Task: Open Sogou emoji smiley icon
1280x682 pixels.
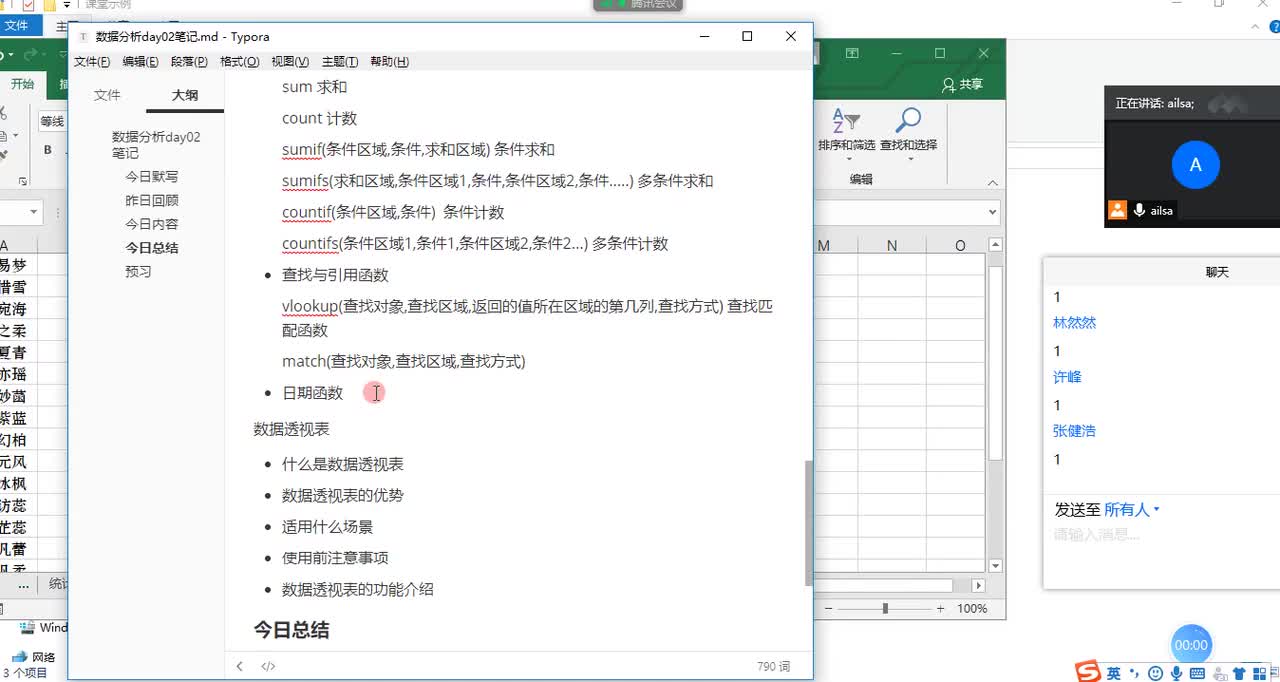Action: point(1156,673)
